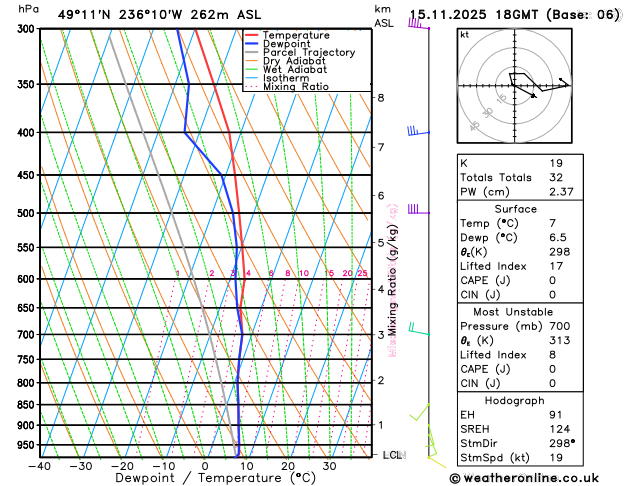Click the red Temperature legend line

click(x=252, y=35)
